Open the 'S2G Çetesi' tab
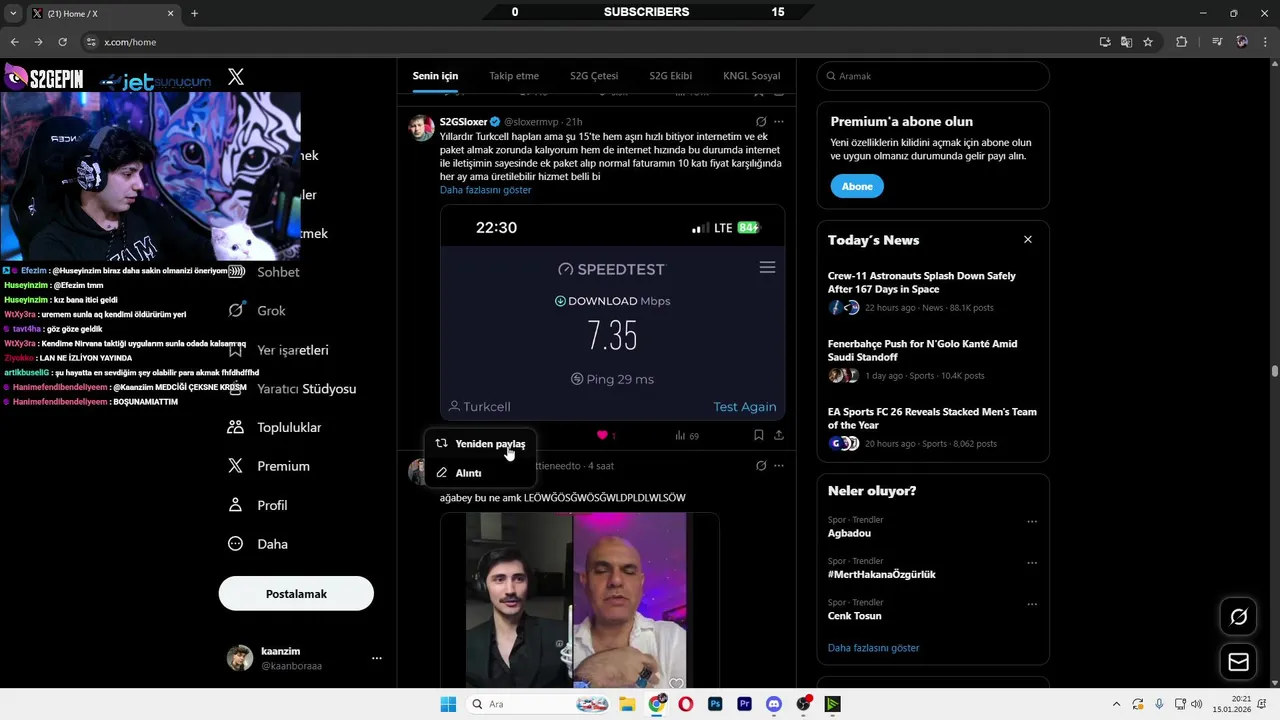 [x=594, y=76]
